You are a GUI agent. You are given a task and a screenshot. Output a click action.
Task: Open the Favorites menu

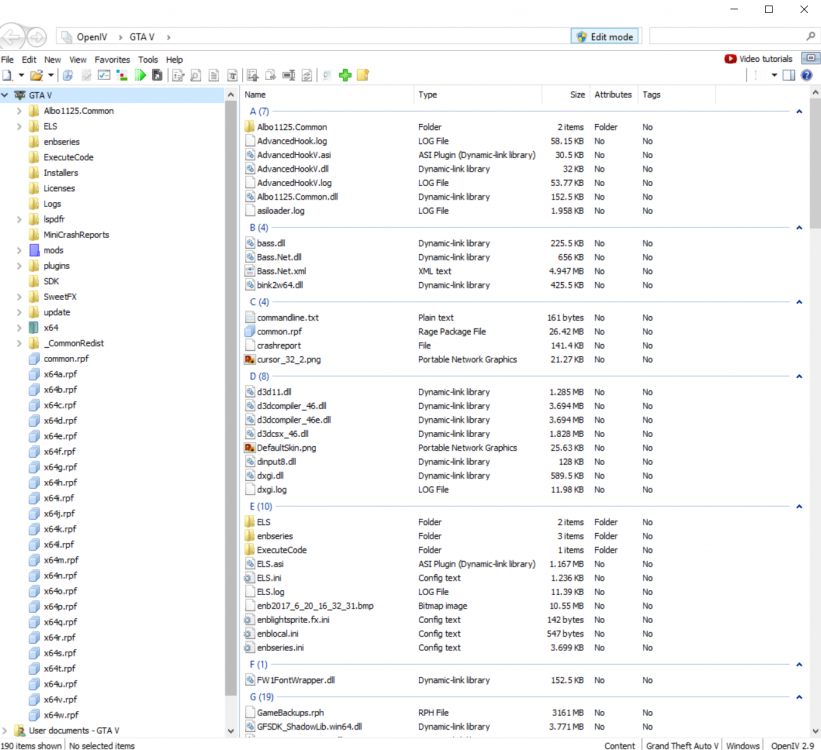(x=111, y=59)
